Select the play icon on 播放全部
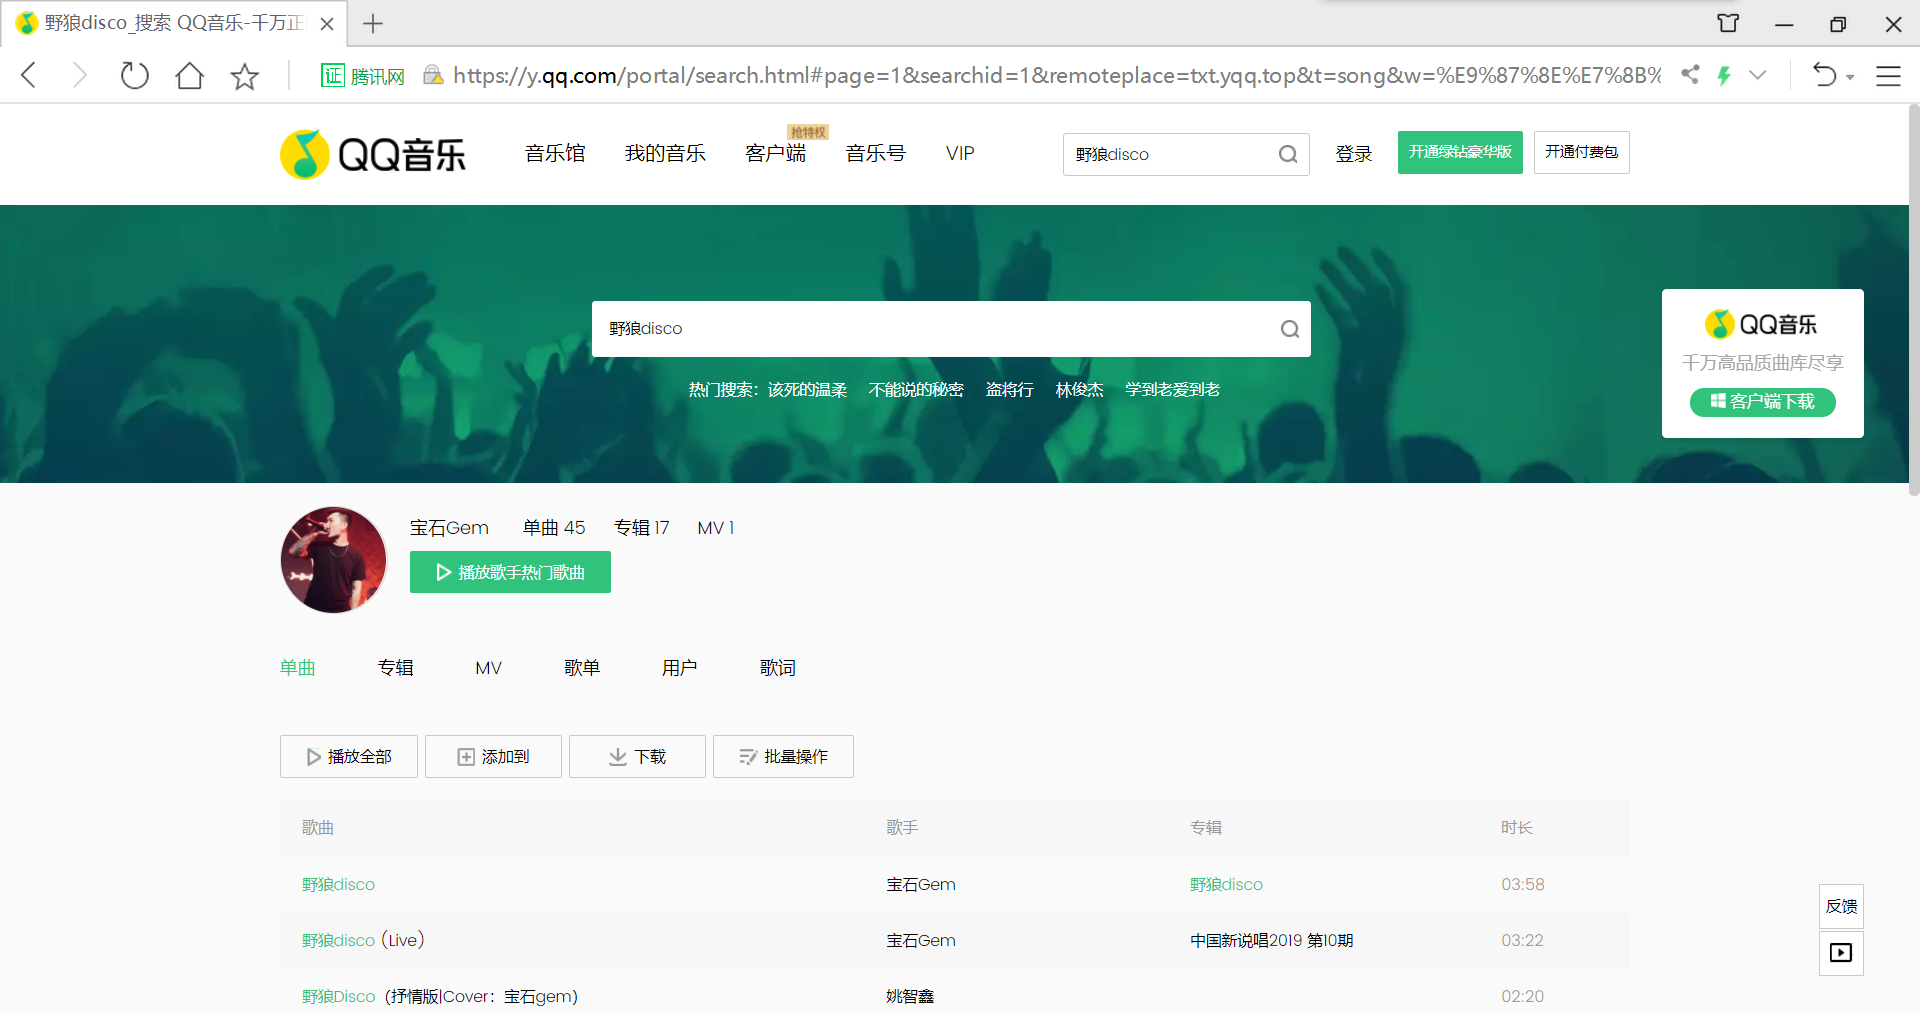The image size is (1920, 1013). tap(315, 757)
